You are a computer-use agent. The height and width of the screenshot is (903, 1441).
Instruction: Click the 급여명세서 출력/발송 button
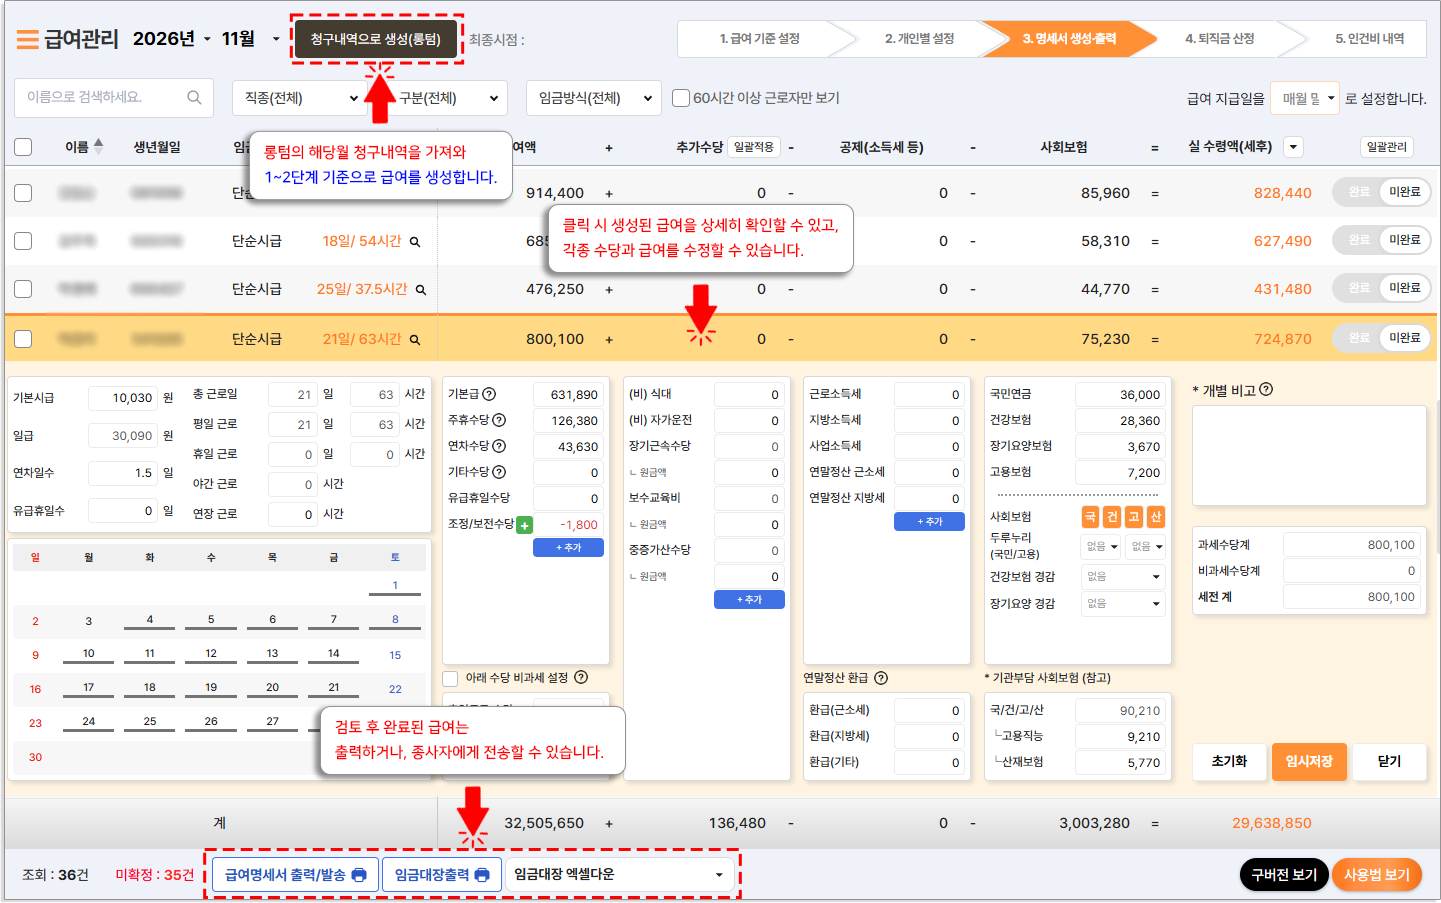[295, 875]
